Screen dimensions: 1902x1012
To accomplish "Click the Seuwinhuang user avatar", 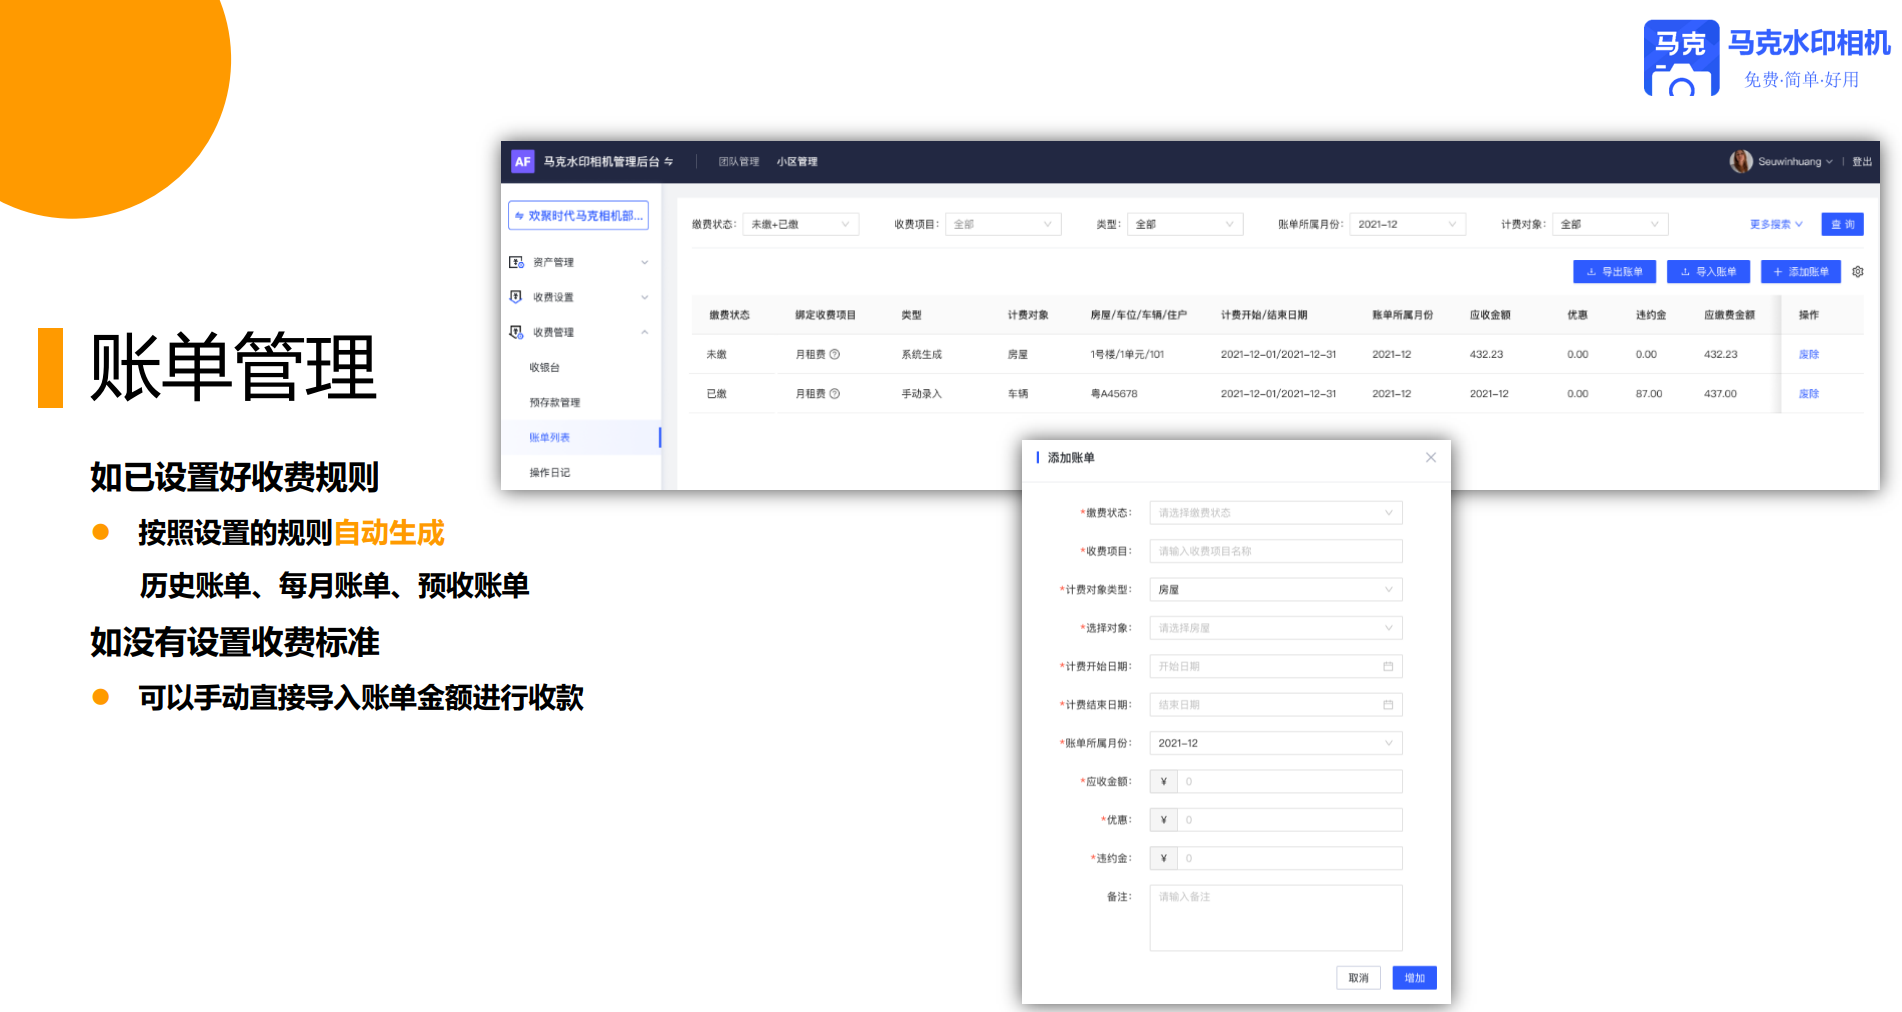I will [x=1741, y=161].
